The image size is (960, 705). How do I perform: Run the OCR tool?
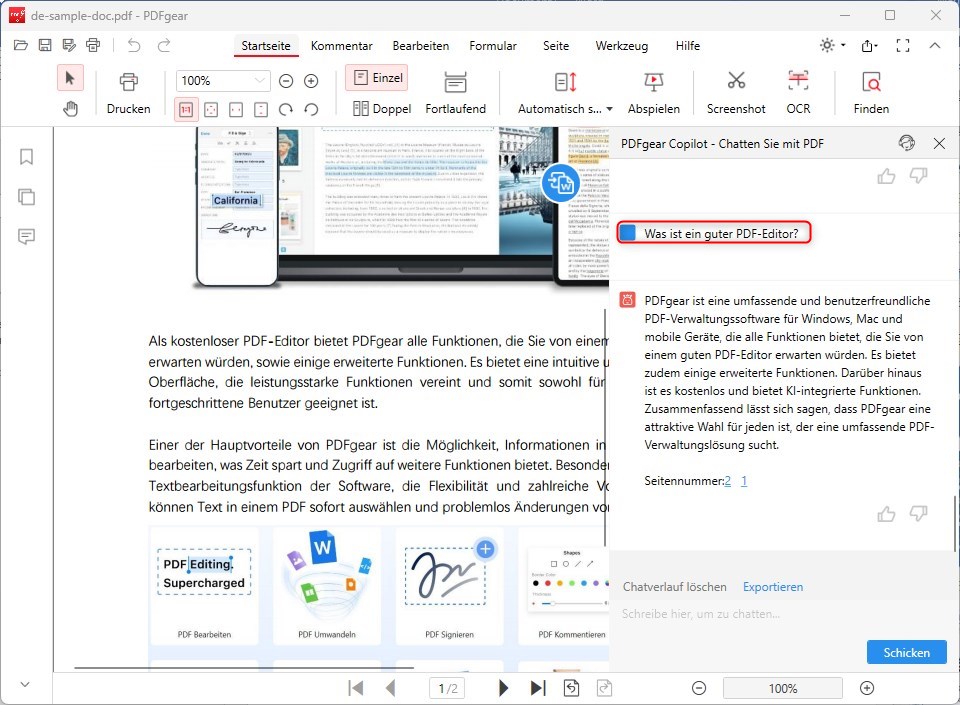point(798,93)
